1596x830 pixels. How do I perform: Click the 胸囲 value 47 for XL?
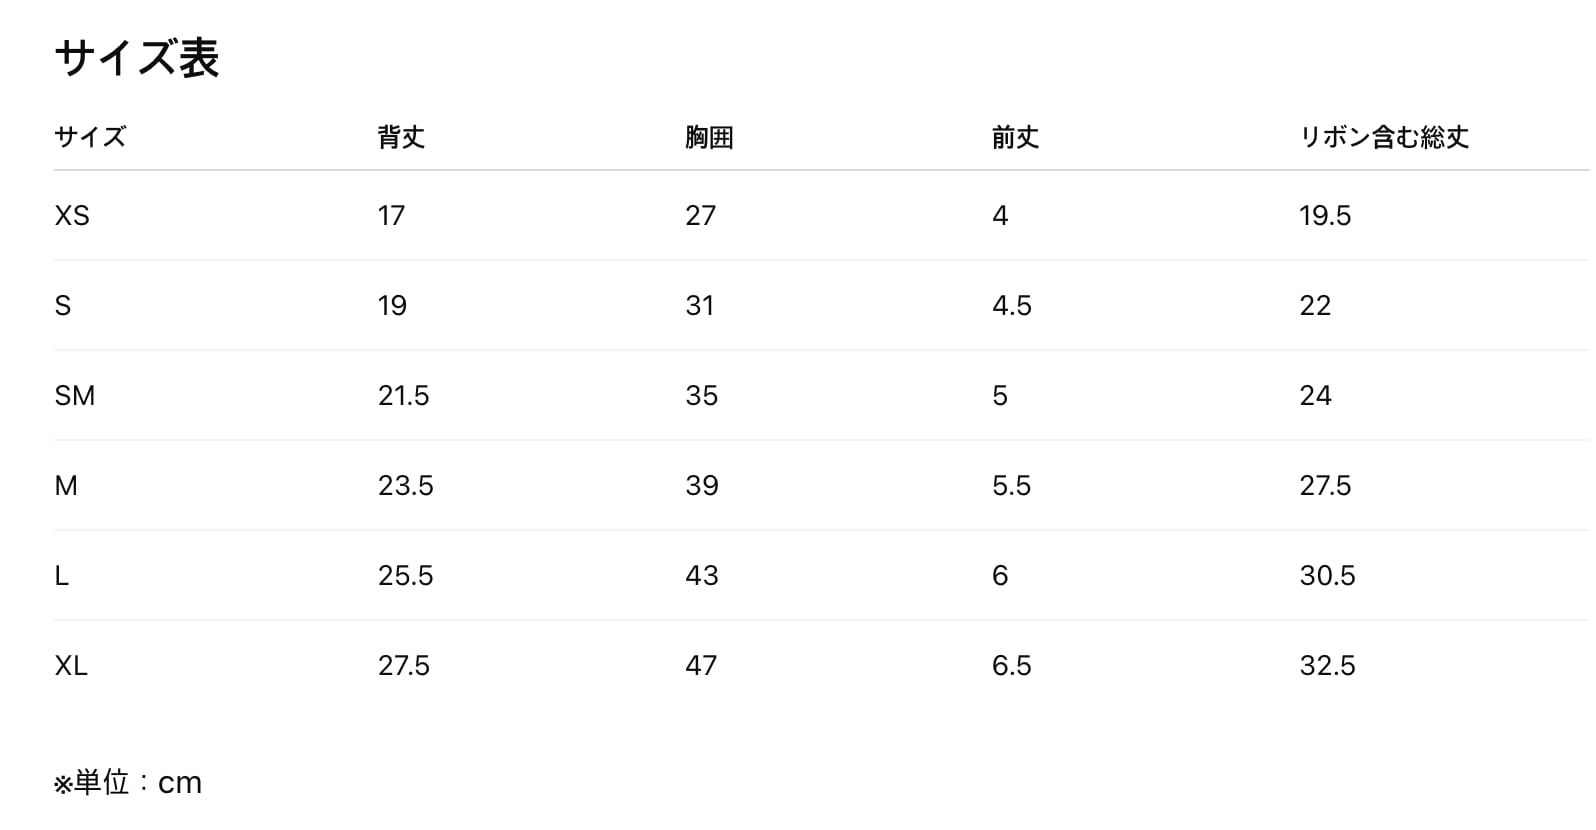point(701,666)
